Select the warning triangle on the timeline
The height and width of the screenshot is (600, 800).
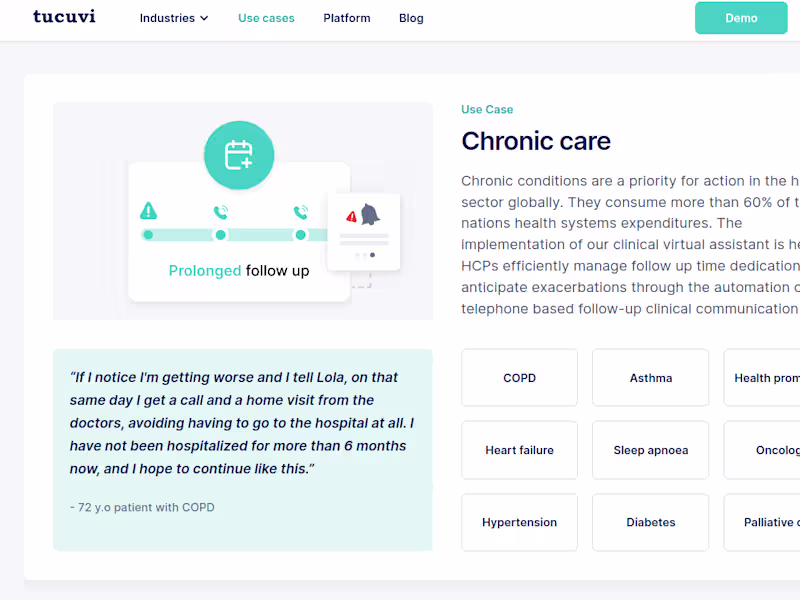tap(148, 212)
